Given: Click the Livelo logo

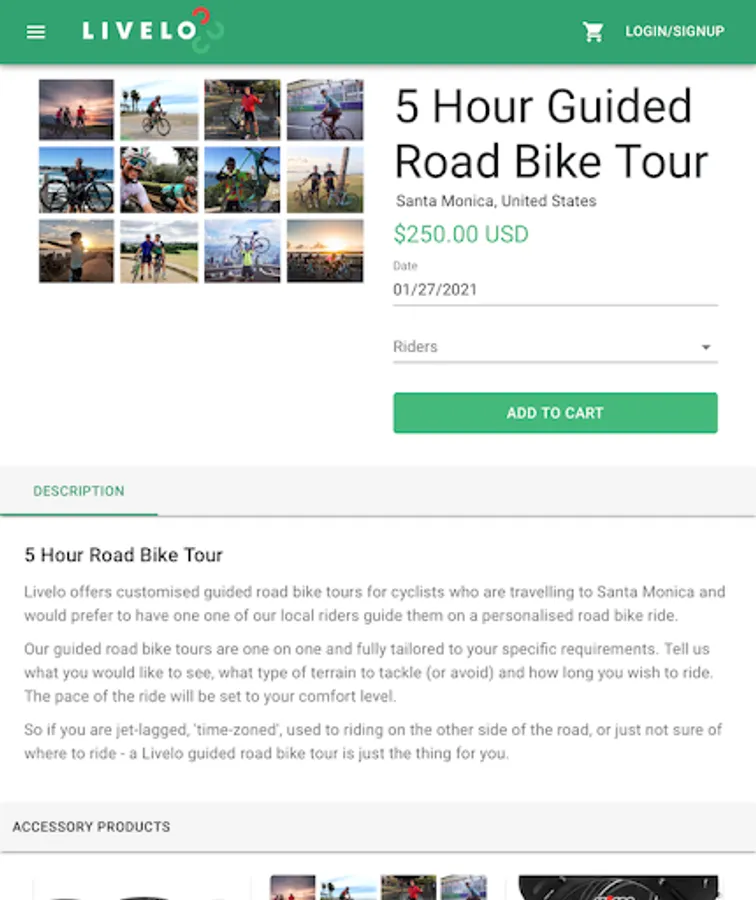Looking at the screenshot, I should 153,30.
